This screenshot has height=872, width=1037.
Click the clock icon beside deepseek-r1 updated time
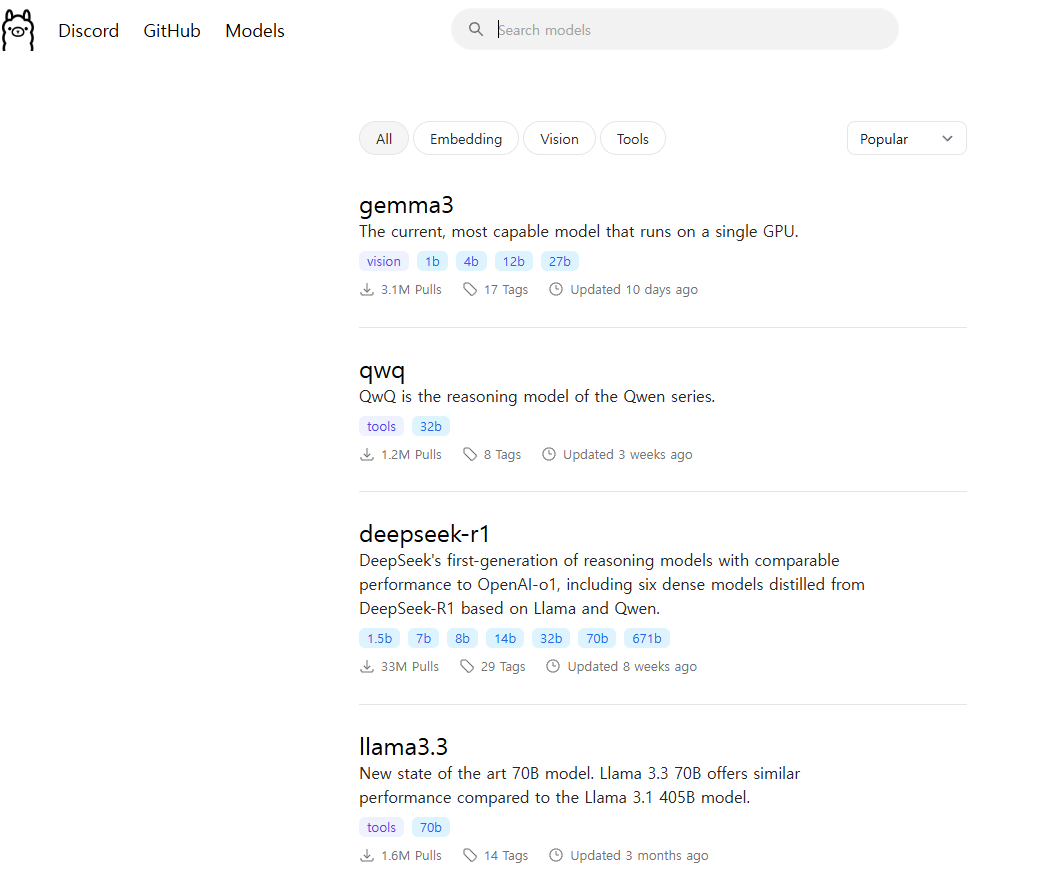[x=553, y=667]
